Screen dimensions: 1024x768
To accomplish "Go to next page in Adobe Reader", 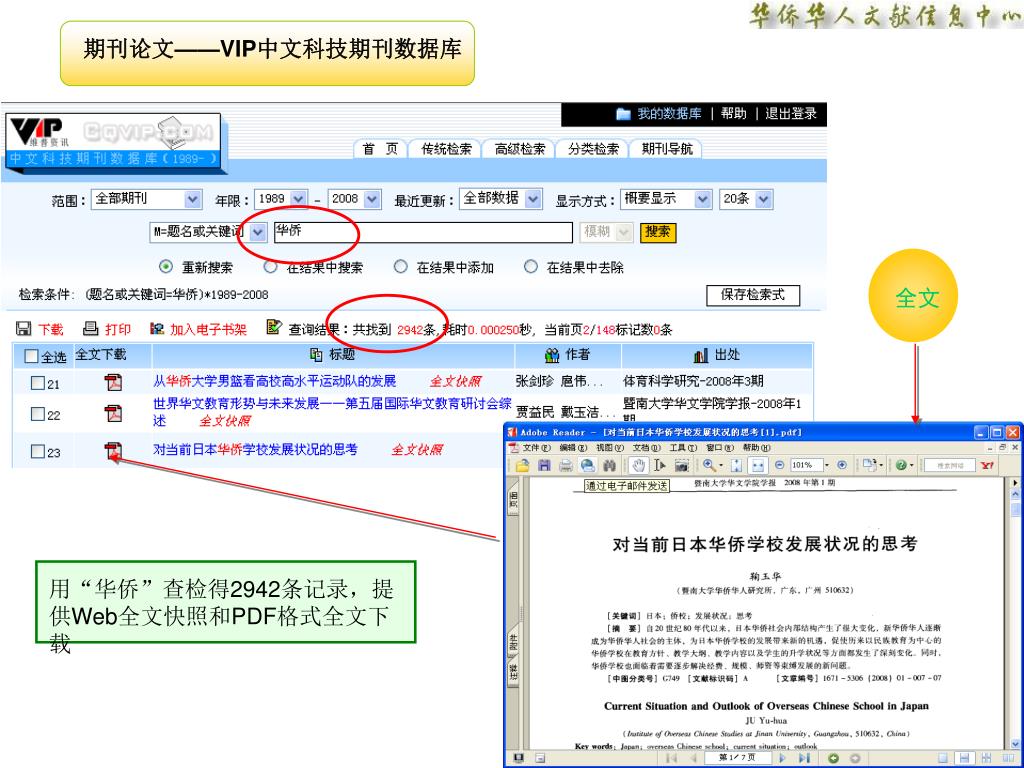I will coord(782,758).
